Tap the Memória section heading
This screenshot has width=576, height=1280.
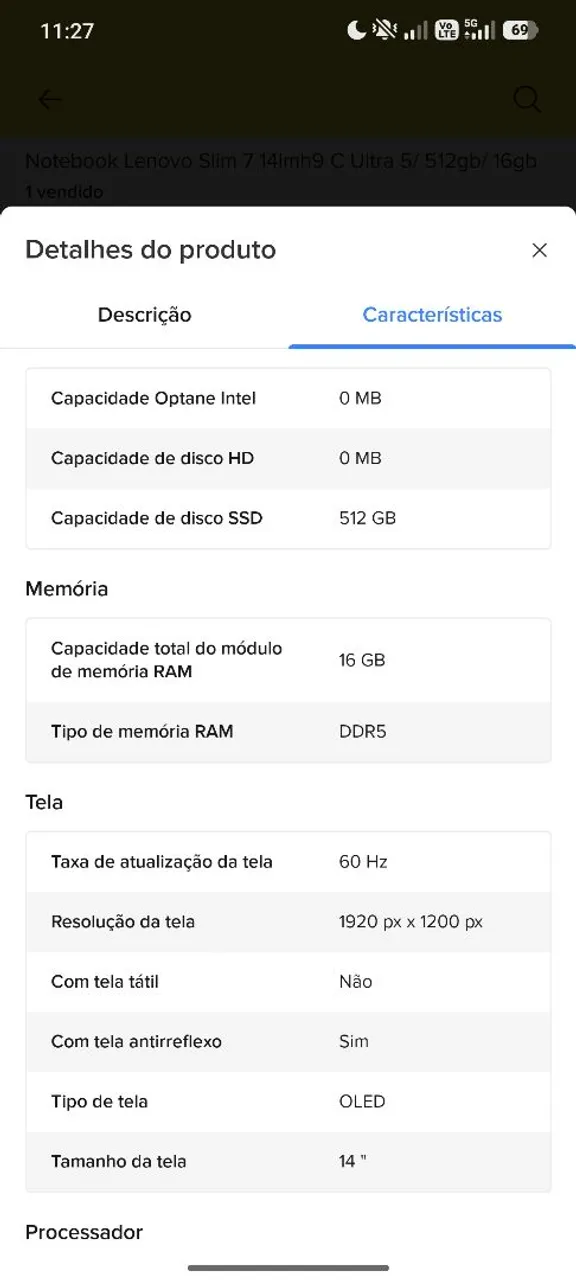coord(66,589)
